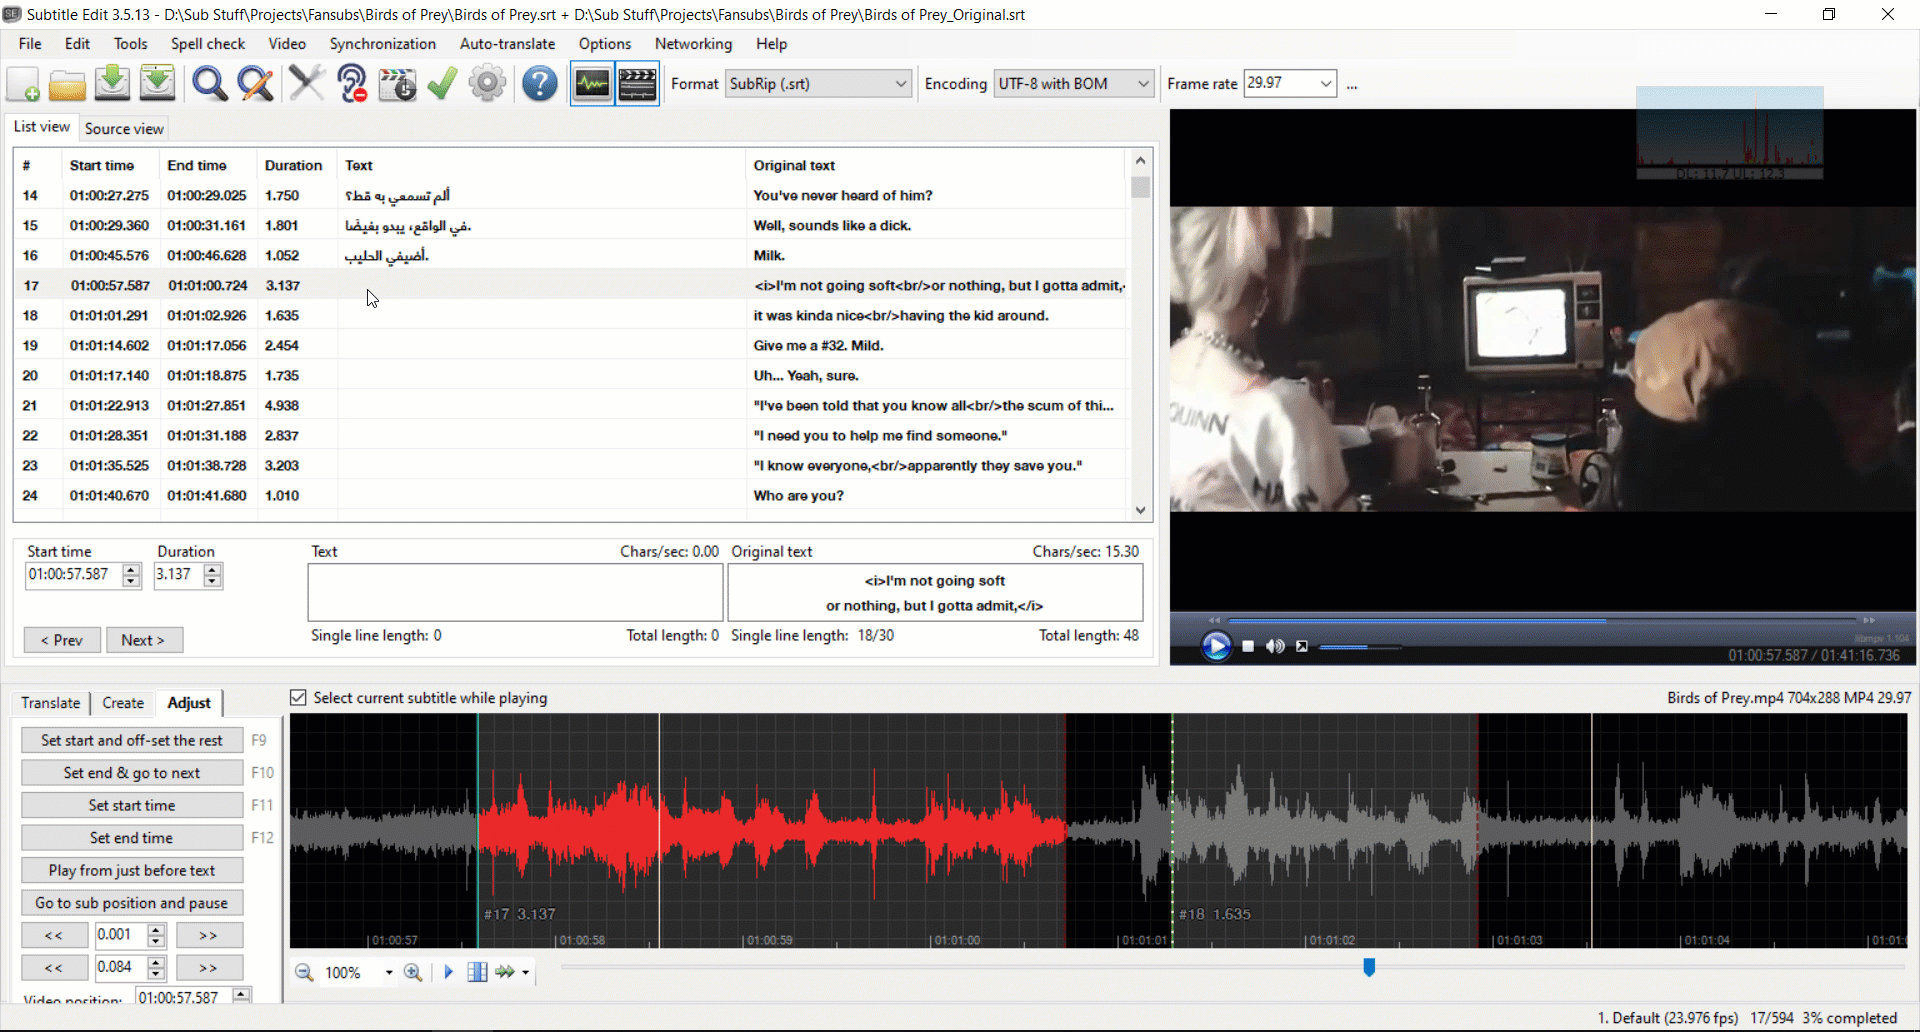Select subtitle row 19 Give me a #32. Mild.
Image resolution: width=1920 pixels, height=1032 pixels.
tap(570, 345)
